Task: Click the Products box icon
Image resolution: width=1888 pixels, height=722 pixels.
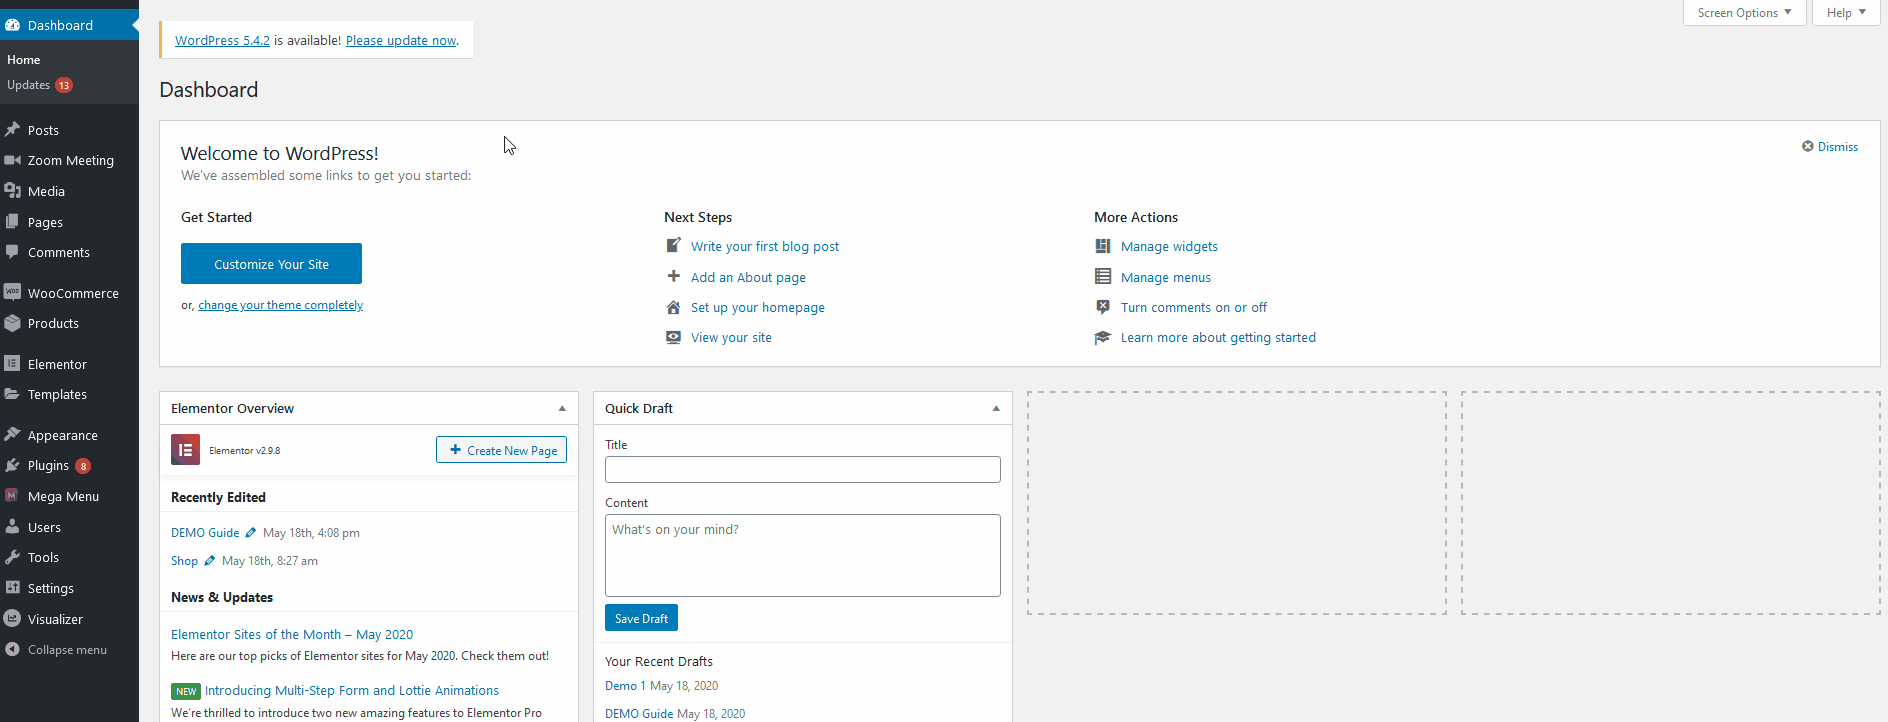Action: 13,323
